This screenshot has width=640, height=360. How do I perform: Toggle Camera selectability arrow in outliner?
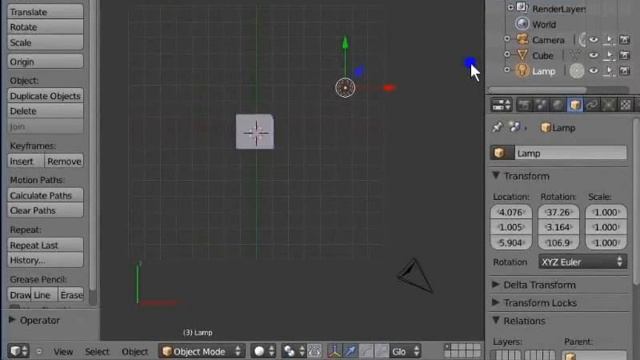coord(609,40)
